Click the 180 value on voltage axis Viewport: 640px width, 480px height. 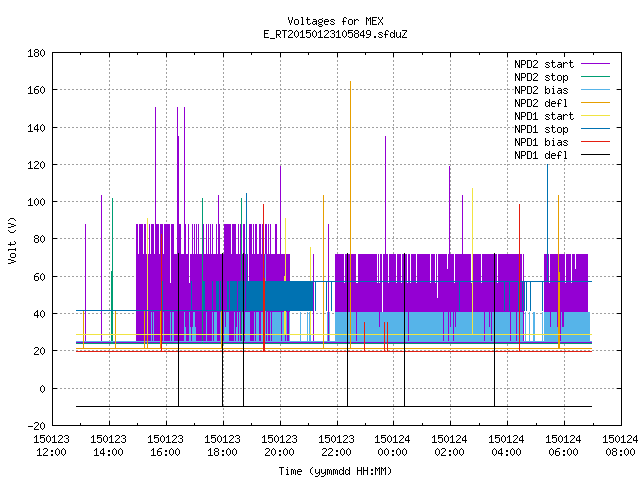[36, 53]
